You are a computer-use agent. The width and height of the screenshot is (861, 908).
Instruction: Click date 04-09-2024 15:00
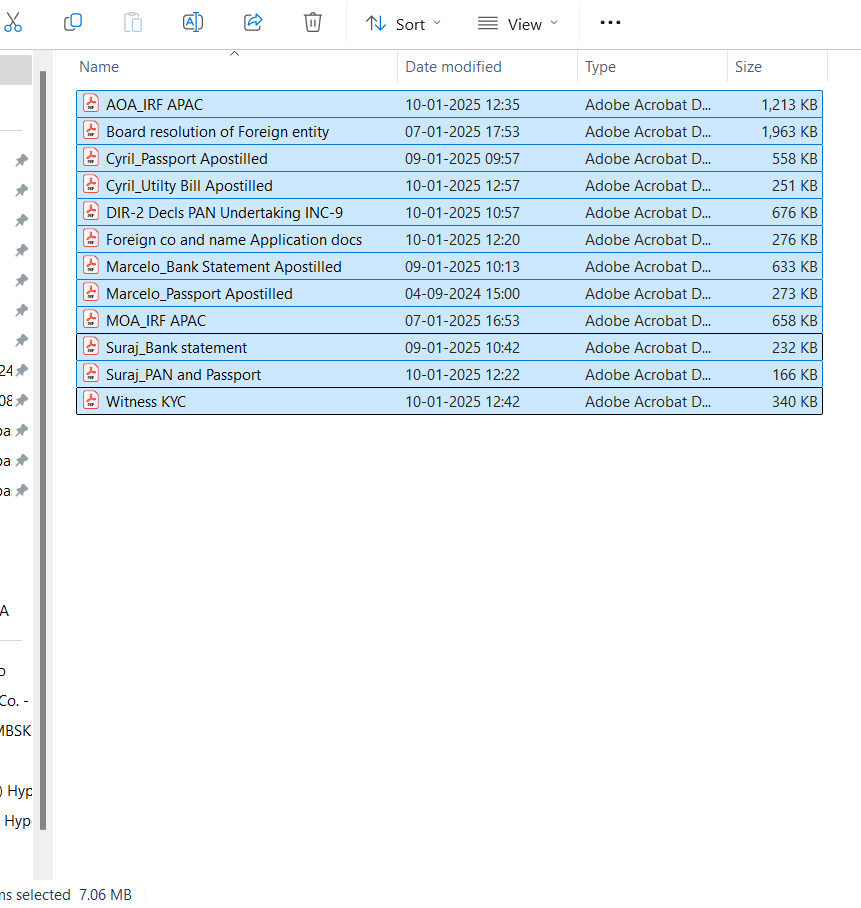pyautogui.click(x=462, y=294)
